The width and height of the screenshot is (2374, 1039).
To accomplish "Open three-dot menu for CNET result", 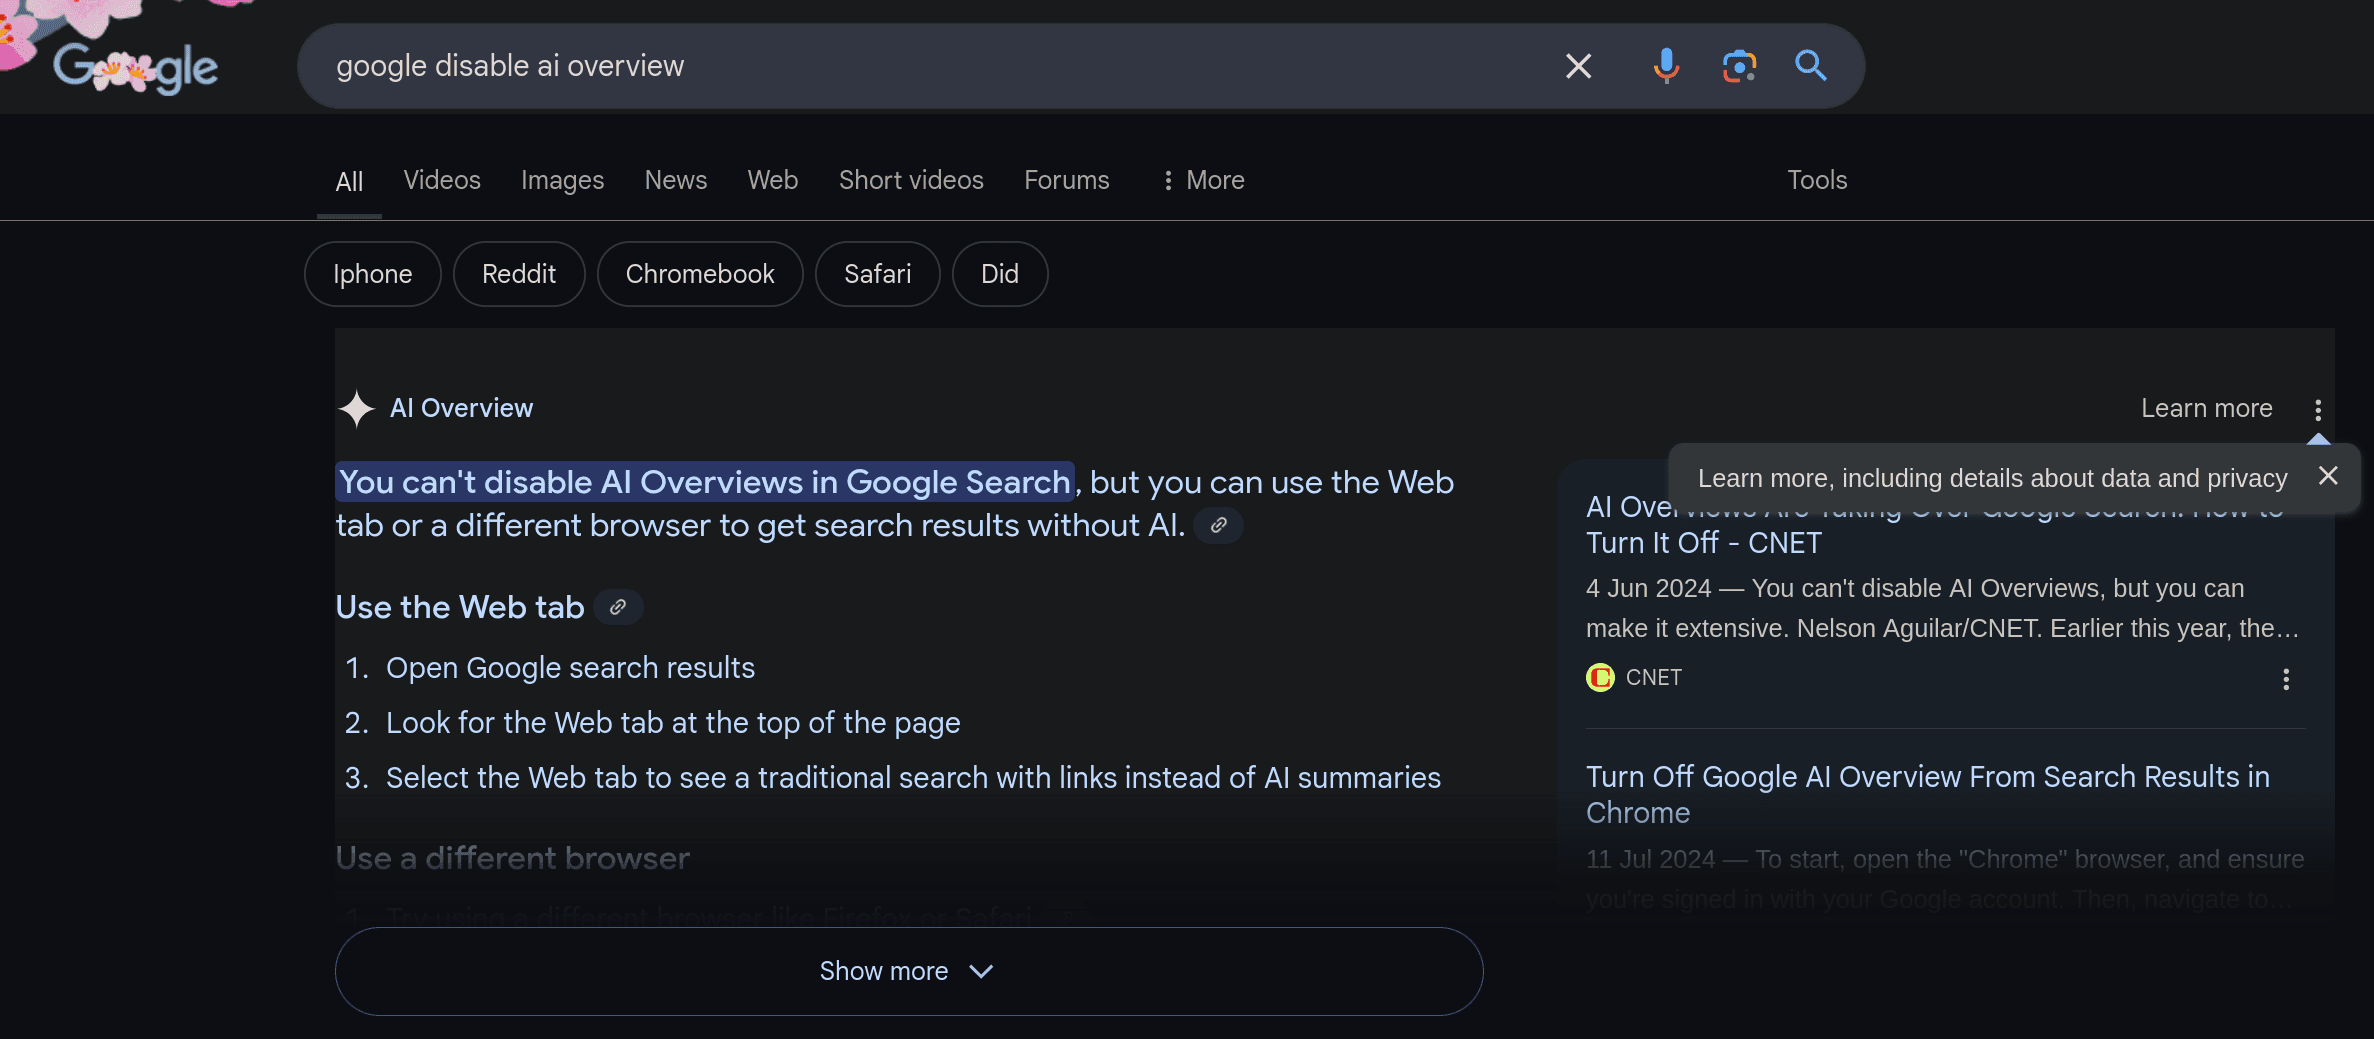I will [2285, 680].
